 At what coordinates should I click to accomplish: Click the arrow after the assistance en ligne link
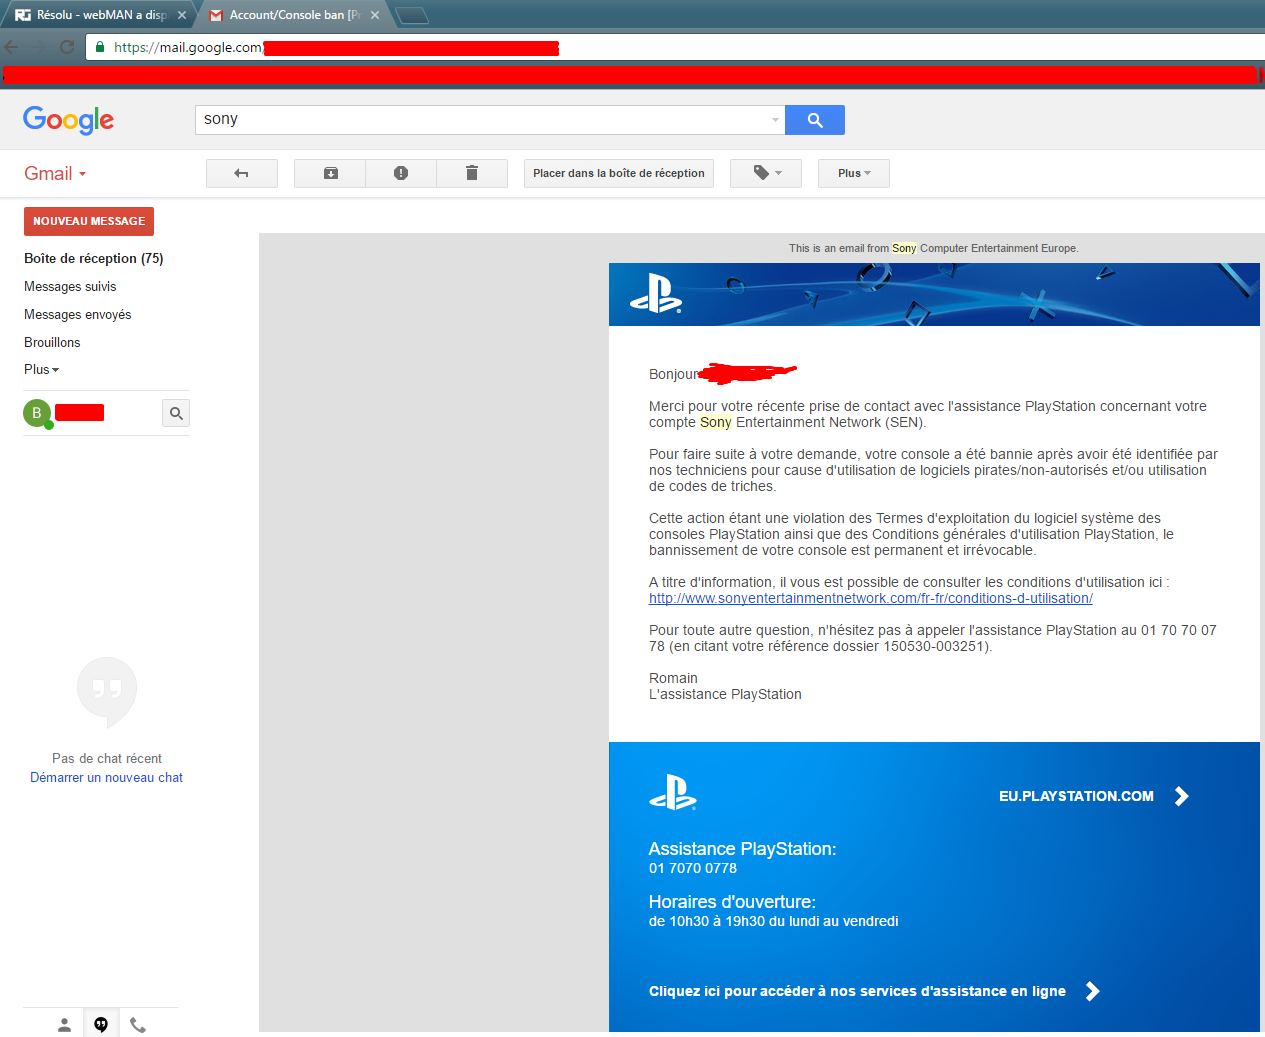pyautogui.click(x=1093, y=991)
